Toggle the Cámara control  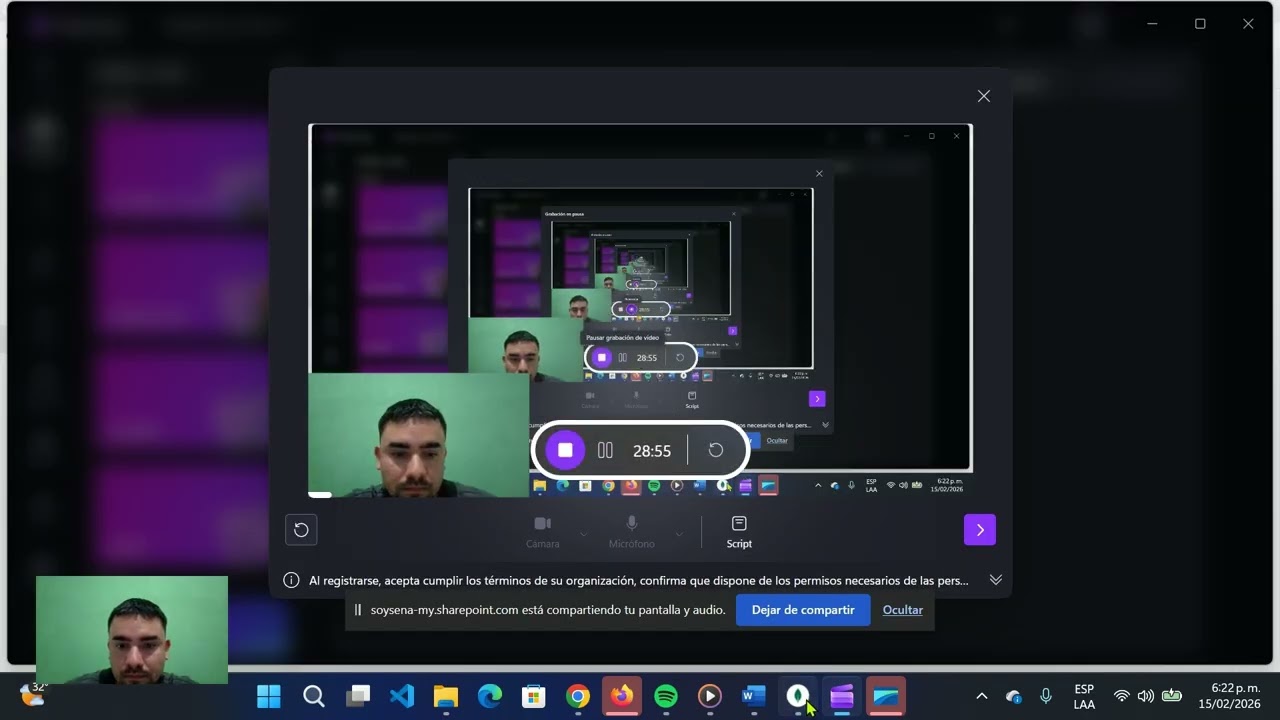point(543,532)
